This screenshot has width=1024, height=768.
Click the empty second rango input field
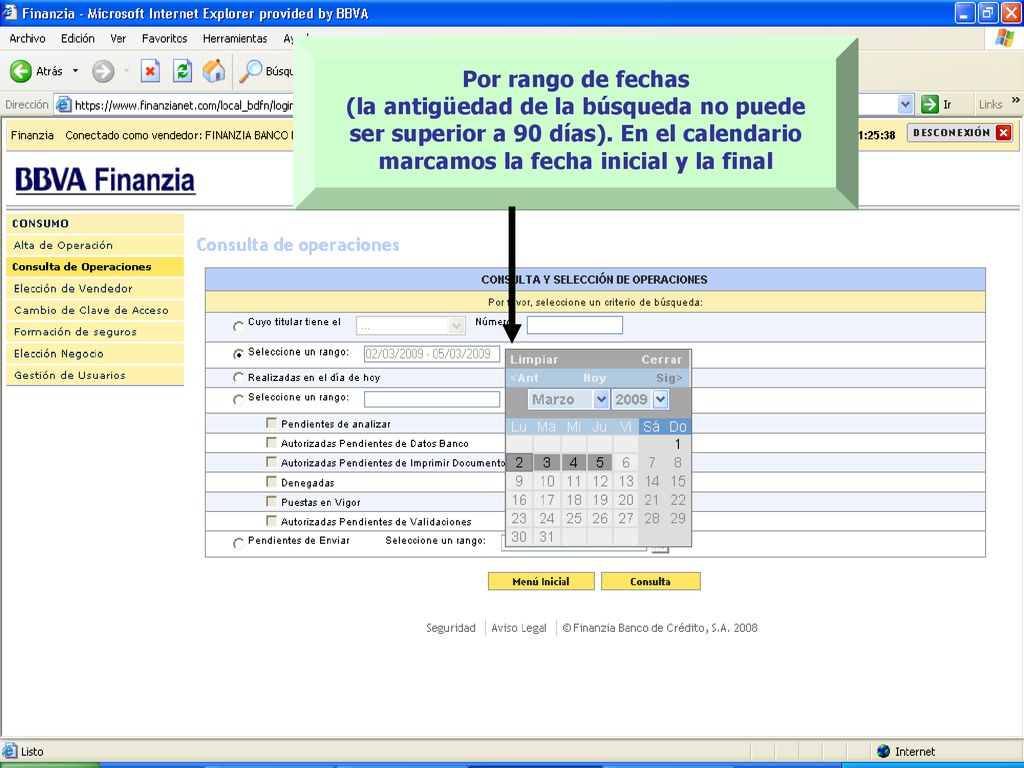(x=432, y=399)
